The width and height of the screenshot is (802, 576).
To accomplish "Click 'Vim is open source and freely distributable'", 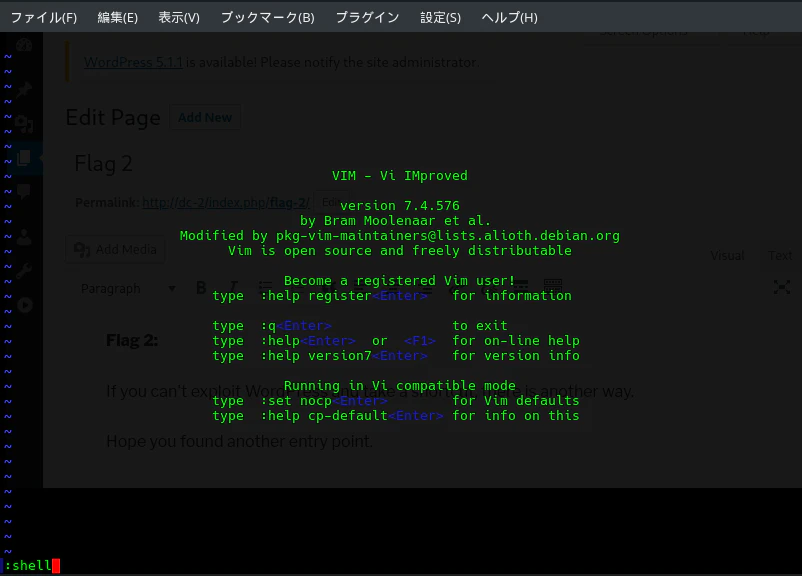I will (399, 251).
